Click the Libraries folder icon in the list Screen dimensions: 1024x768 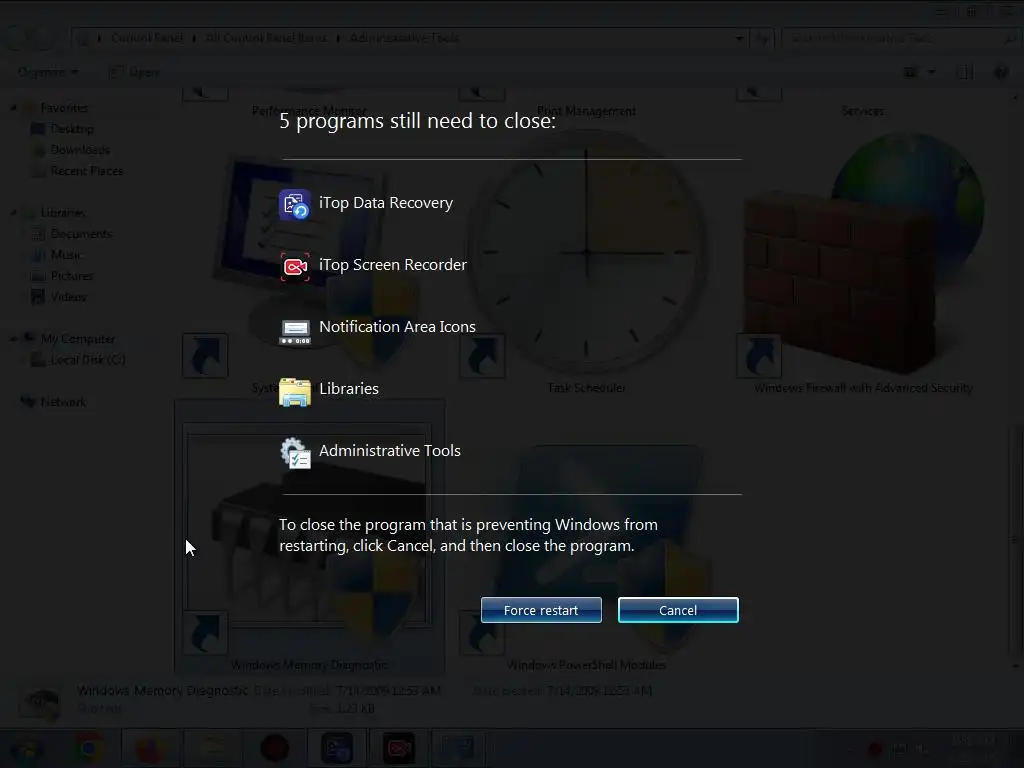[x=295, y=392]
